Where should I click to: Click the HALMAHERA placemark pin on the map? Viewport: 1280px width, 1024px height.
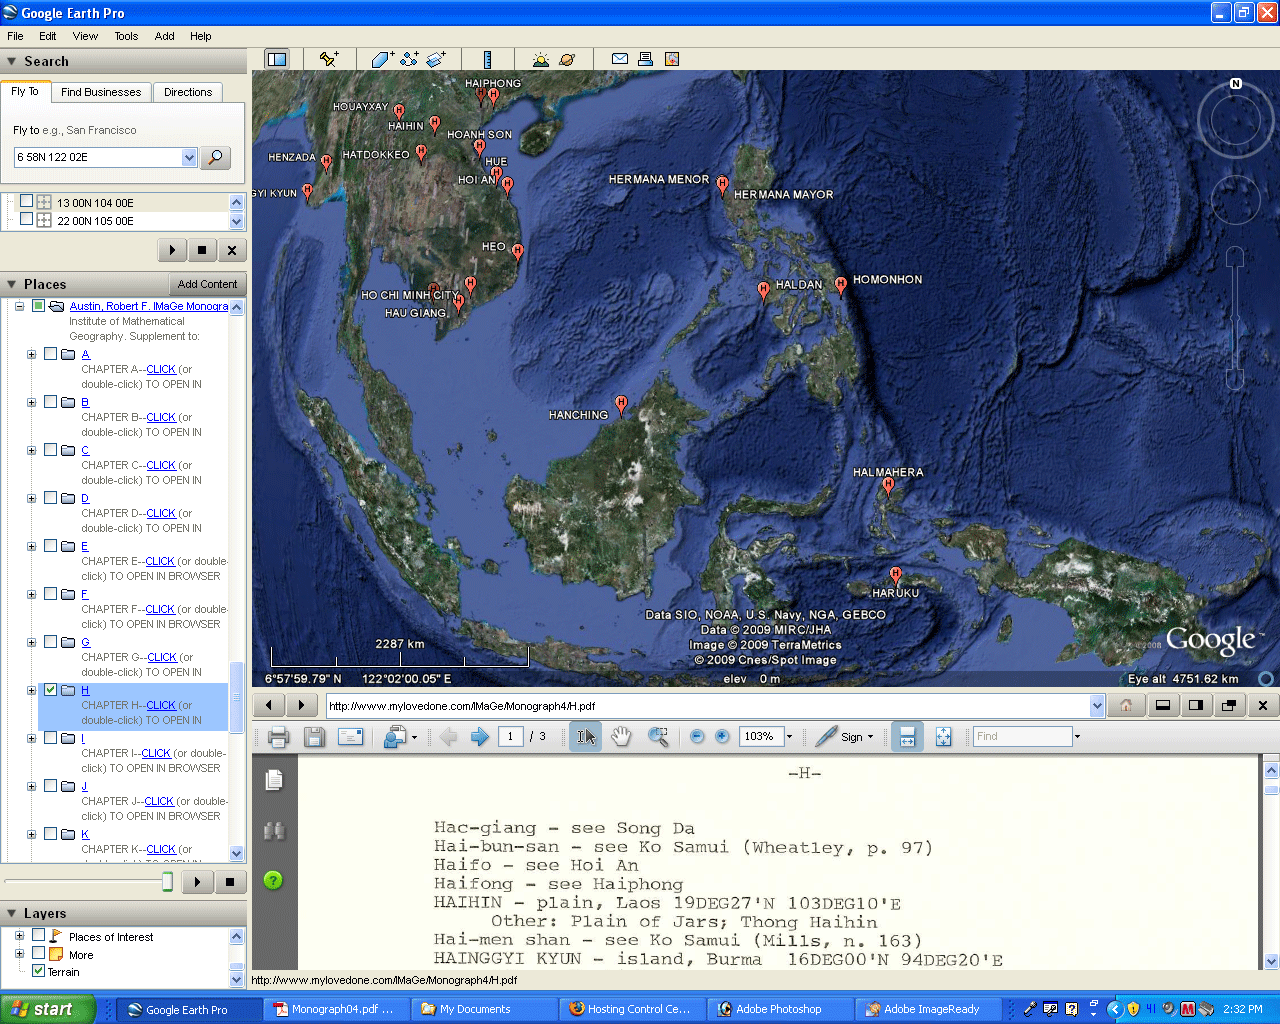coord(888,488)
